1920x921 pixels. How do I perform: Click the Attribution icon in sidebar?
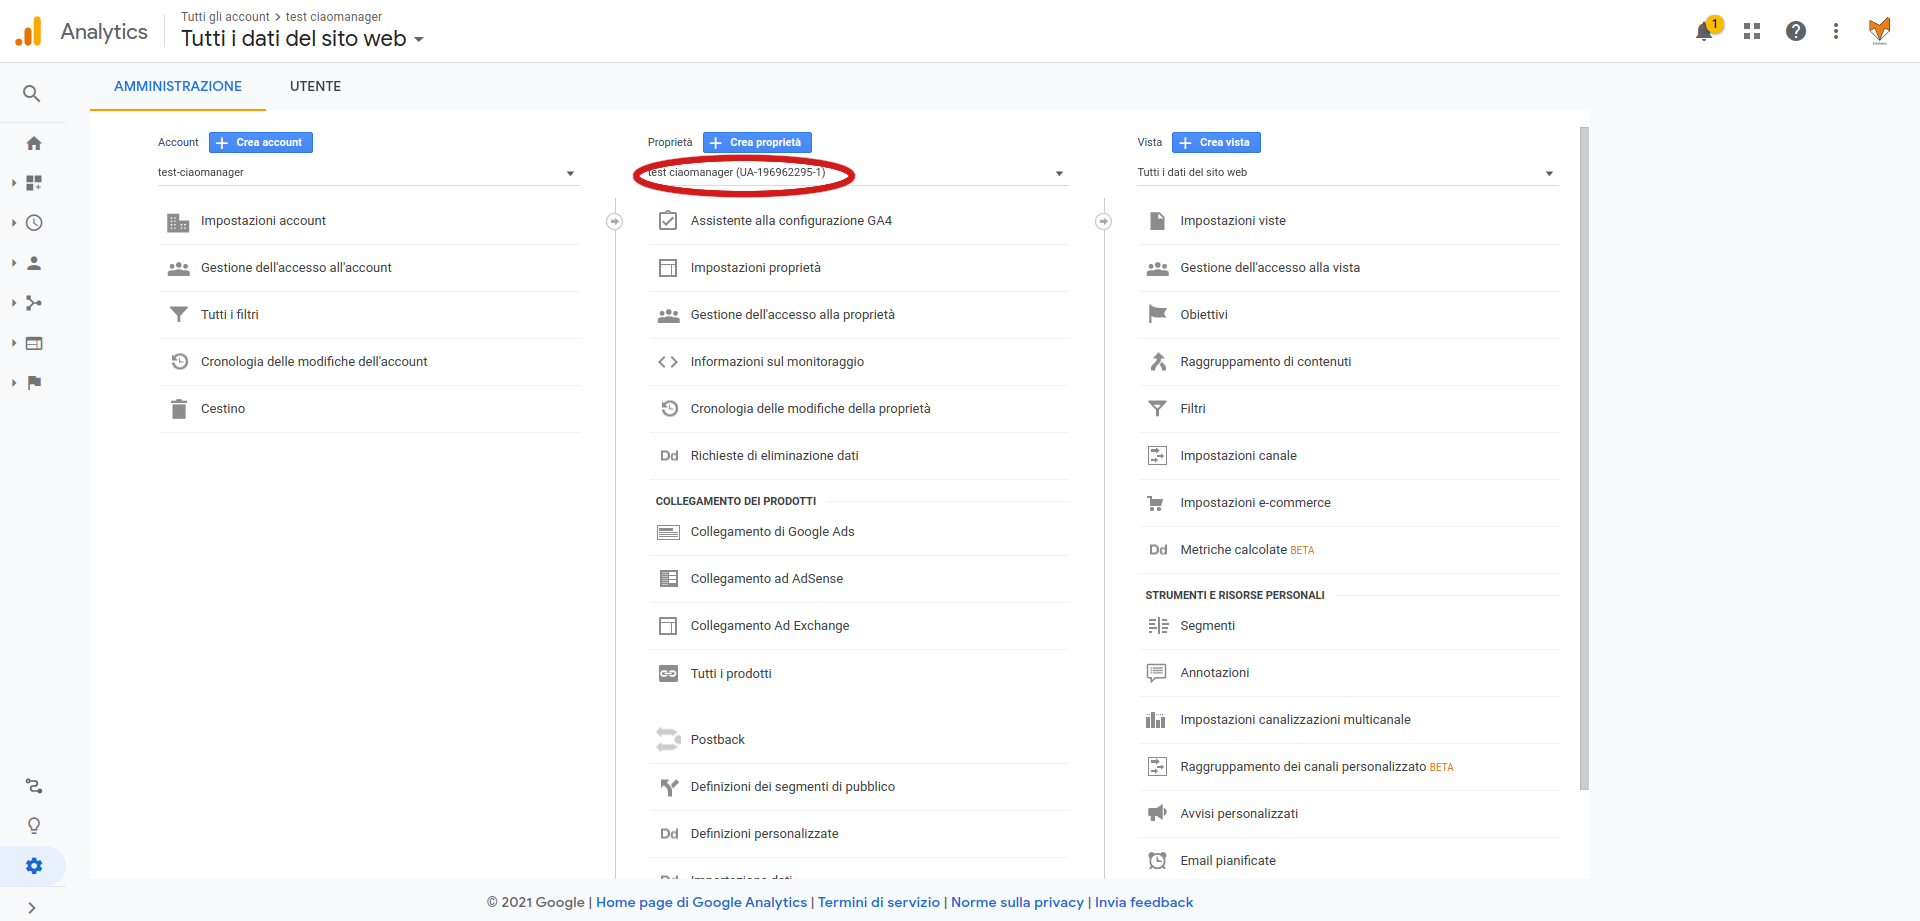coord(34,786)
